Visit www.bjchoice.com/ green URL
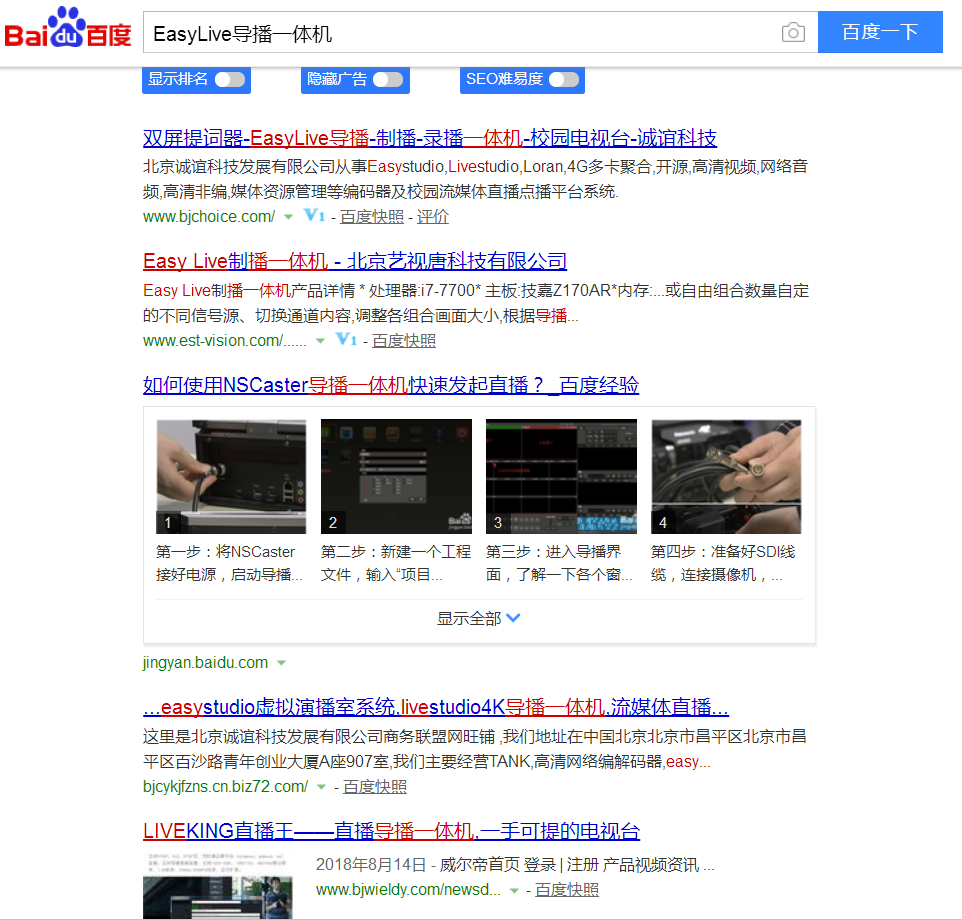Viewport: 962px width, 920px height. 209,217
